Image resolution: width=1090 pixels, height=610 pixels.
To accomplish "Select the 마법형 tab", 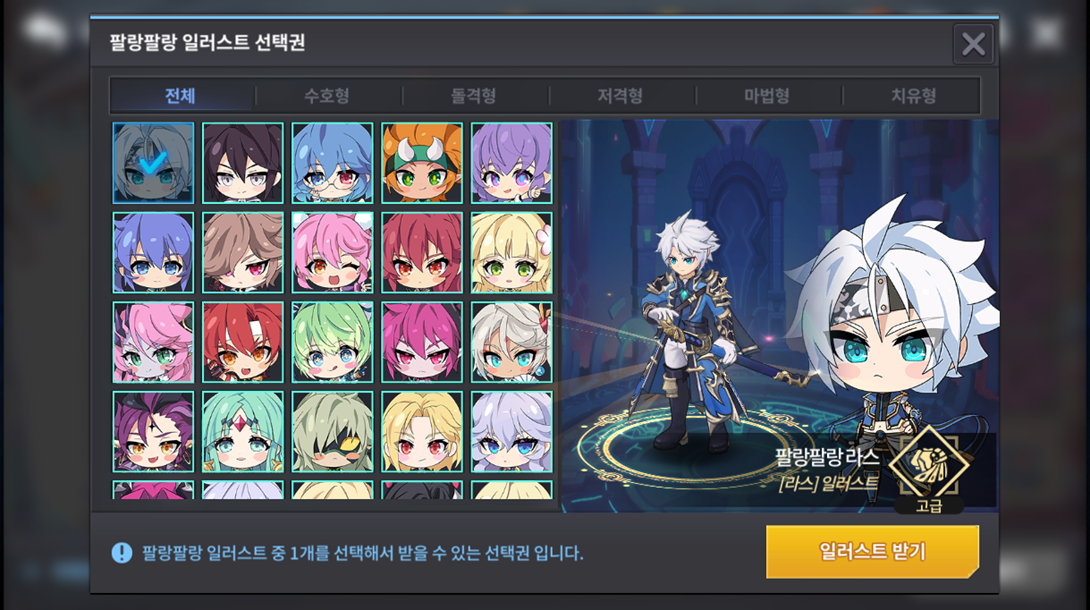I will click(767, 96).
